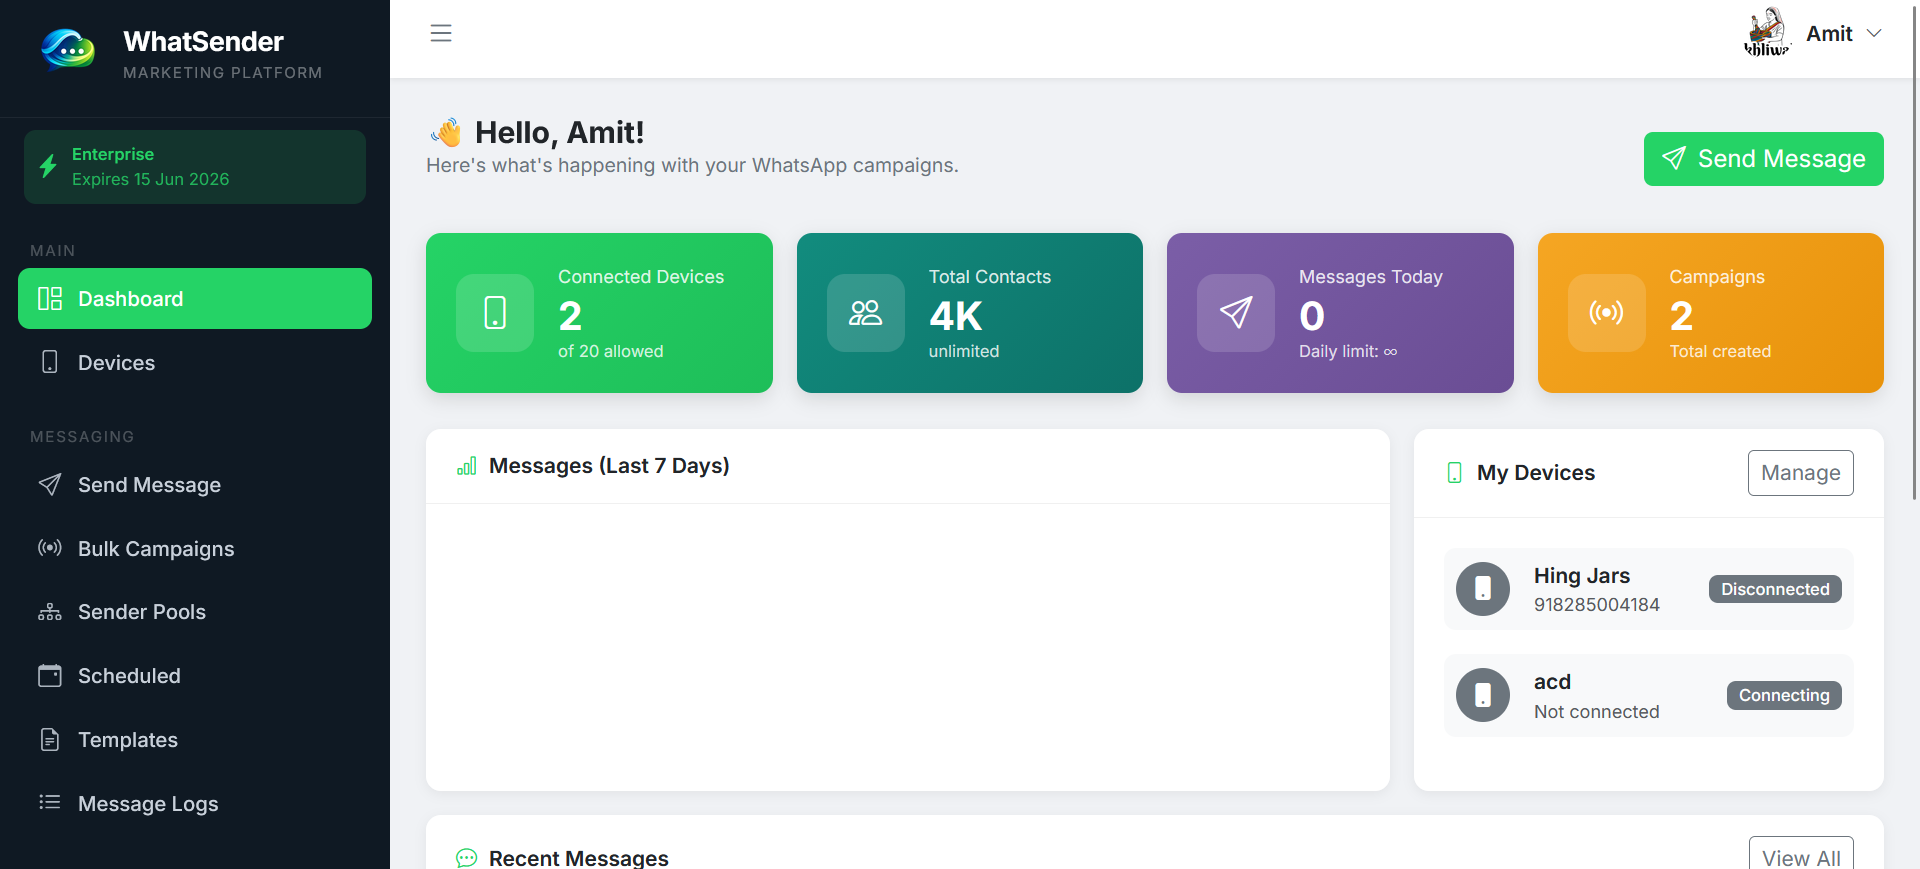The image size is (1920, 869).
Task: Click the Disconnected status badge
Action: point(1775,589)
